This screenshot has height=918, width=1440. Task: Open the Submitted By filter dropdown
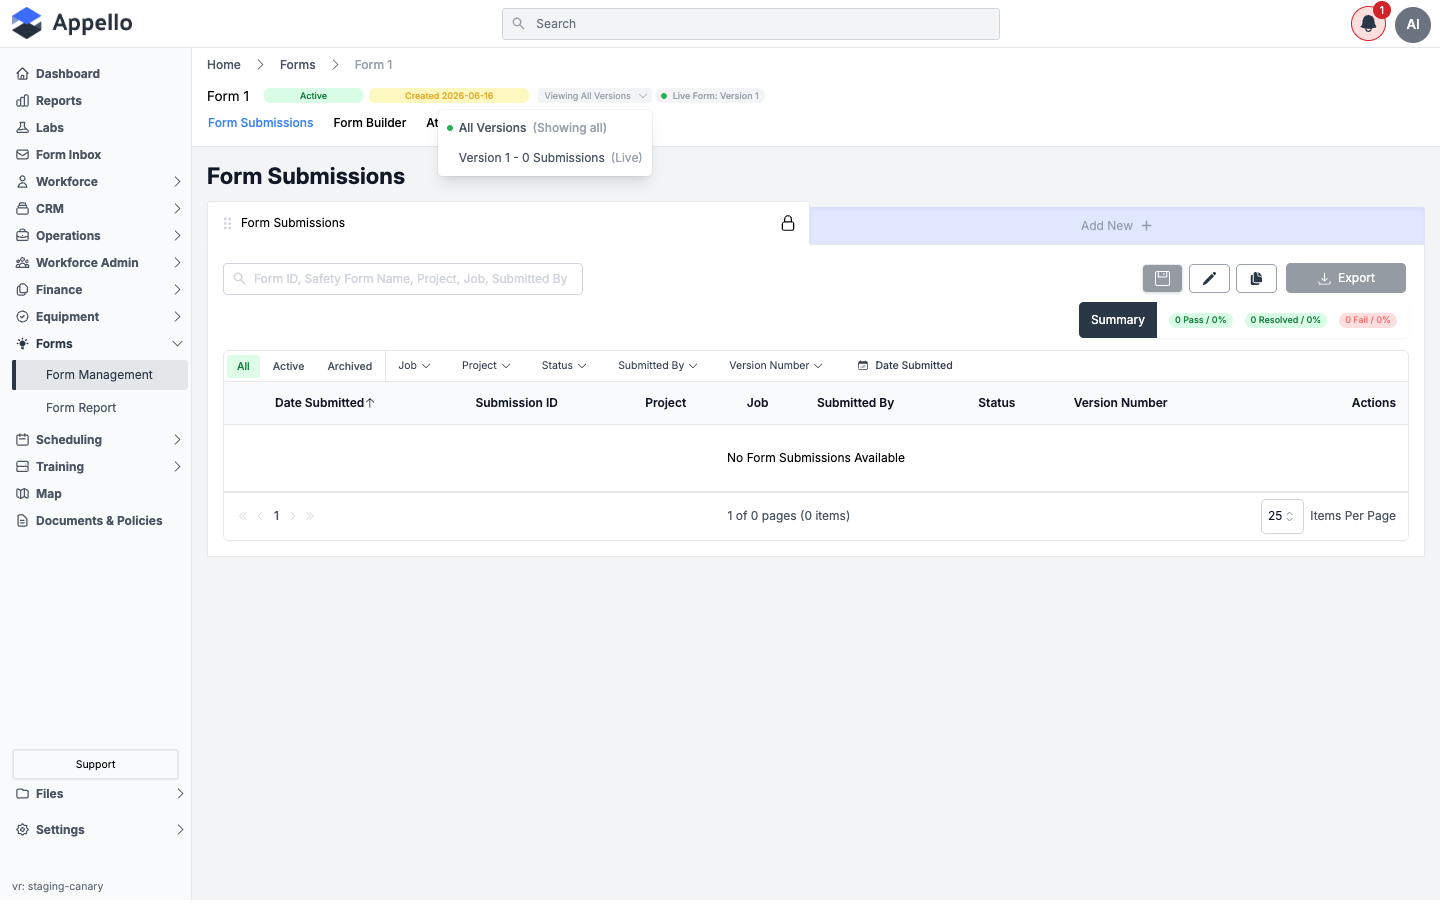click(657, 366)
